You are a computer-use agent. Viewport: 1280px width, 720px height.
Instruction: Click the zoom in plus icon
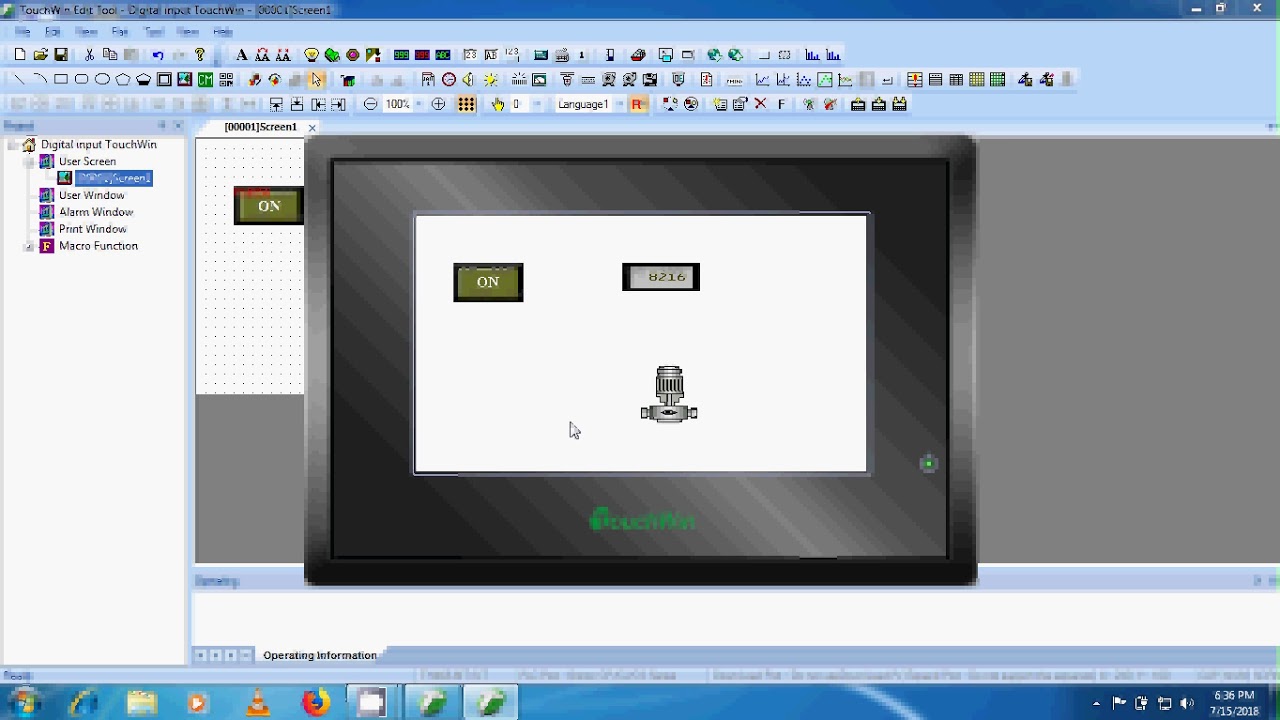click(438, 104)
